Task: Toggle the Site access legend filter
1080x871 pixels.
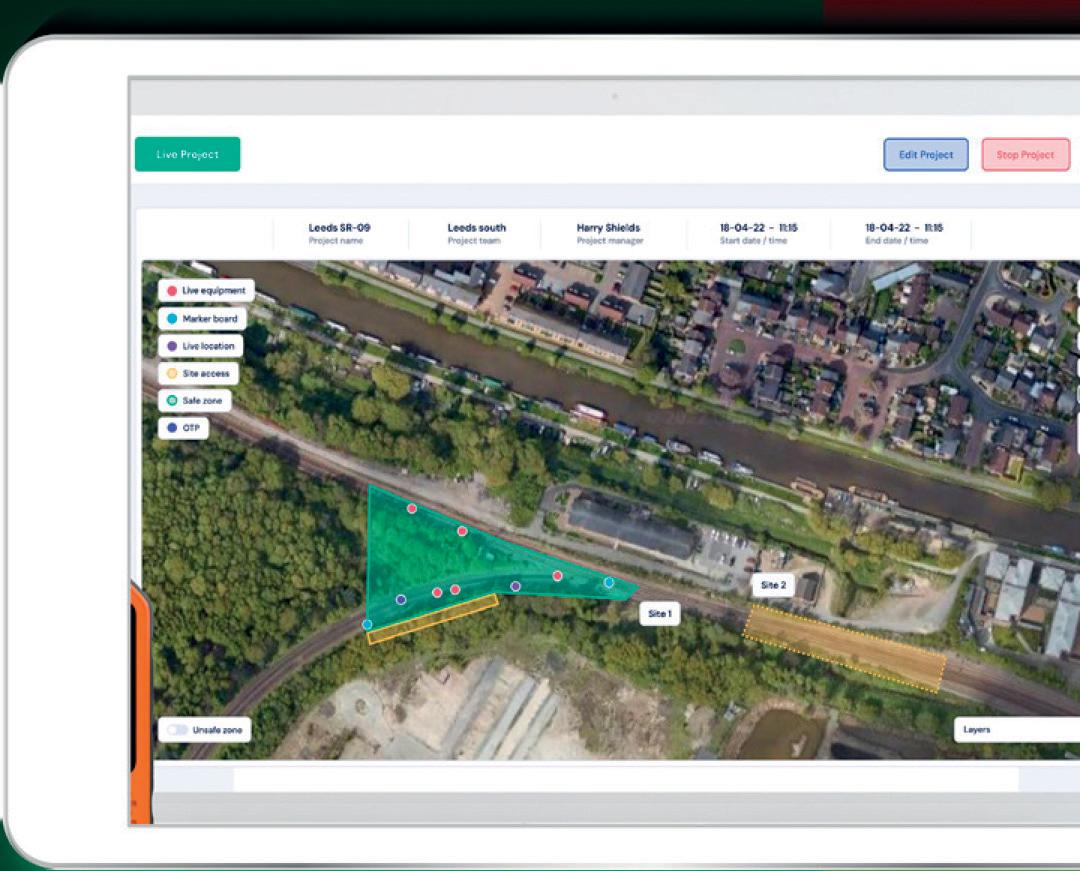Action: tap(198, 373)
